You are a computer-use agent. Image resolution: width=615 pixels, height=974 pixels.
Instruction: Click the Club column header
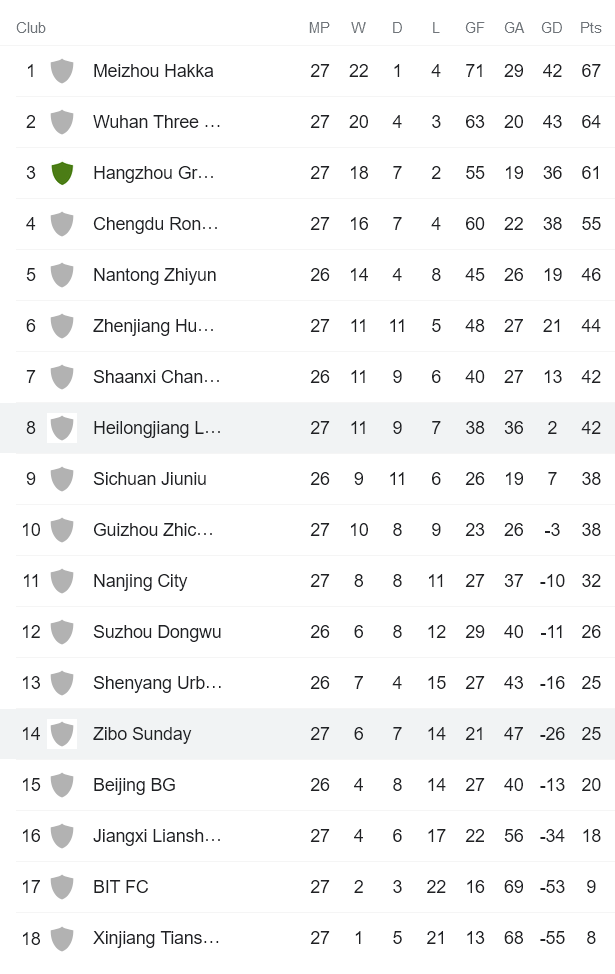[31, 28]
